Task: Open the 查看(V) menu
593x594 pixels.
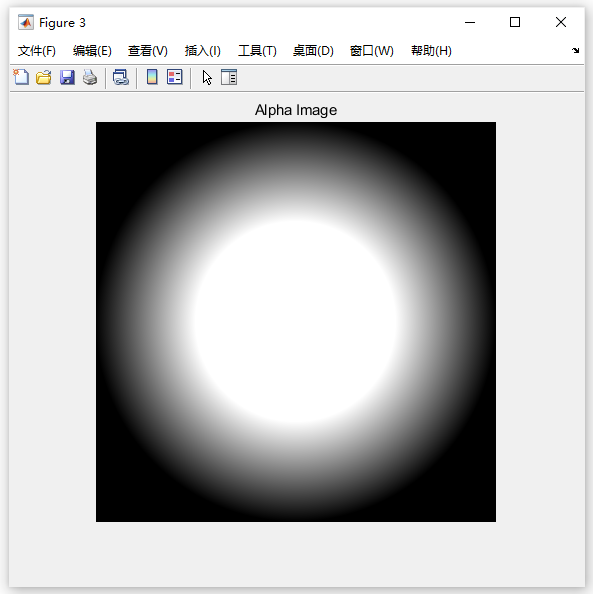Action: click(147, 50)
